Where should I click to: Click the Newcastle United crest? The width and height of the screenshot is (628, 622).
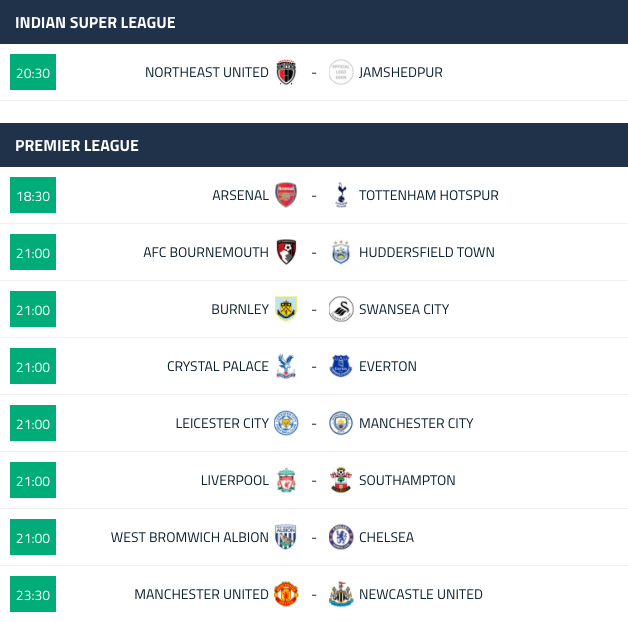click(341, 594)
